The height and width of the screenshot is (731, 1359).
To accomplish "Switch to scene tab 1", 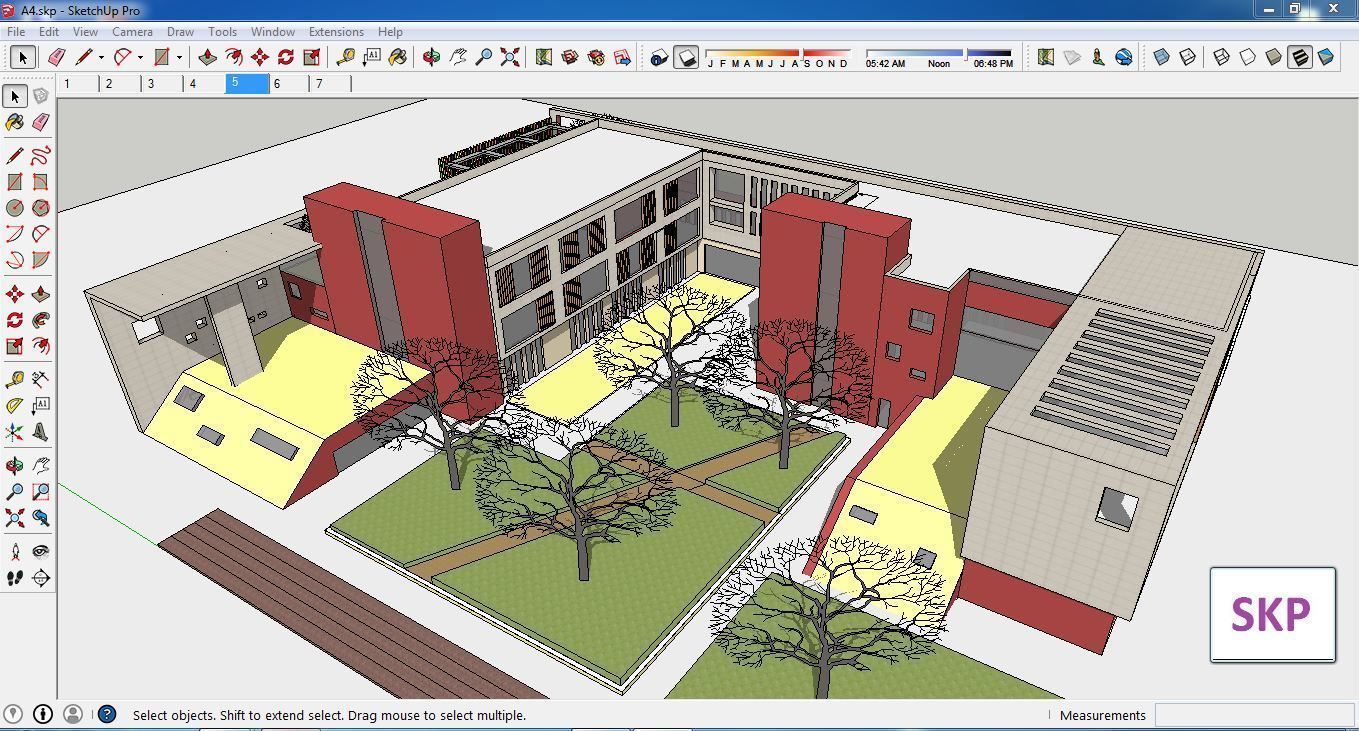I will click(78, 84).
